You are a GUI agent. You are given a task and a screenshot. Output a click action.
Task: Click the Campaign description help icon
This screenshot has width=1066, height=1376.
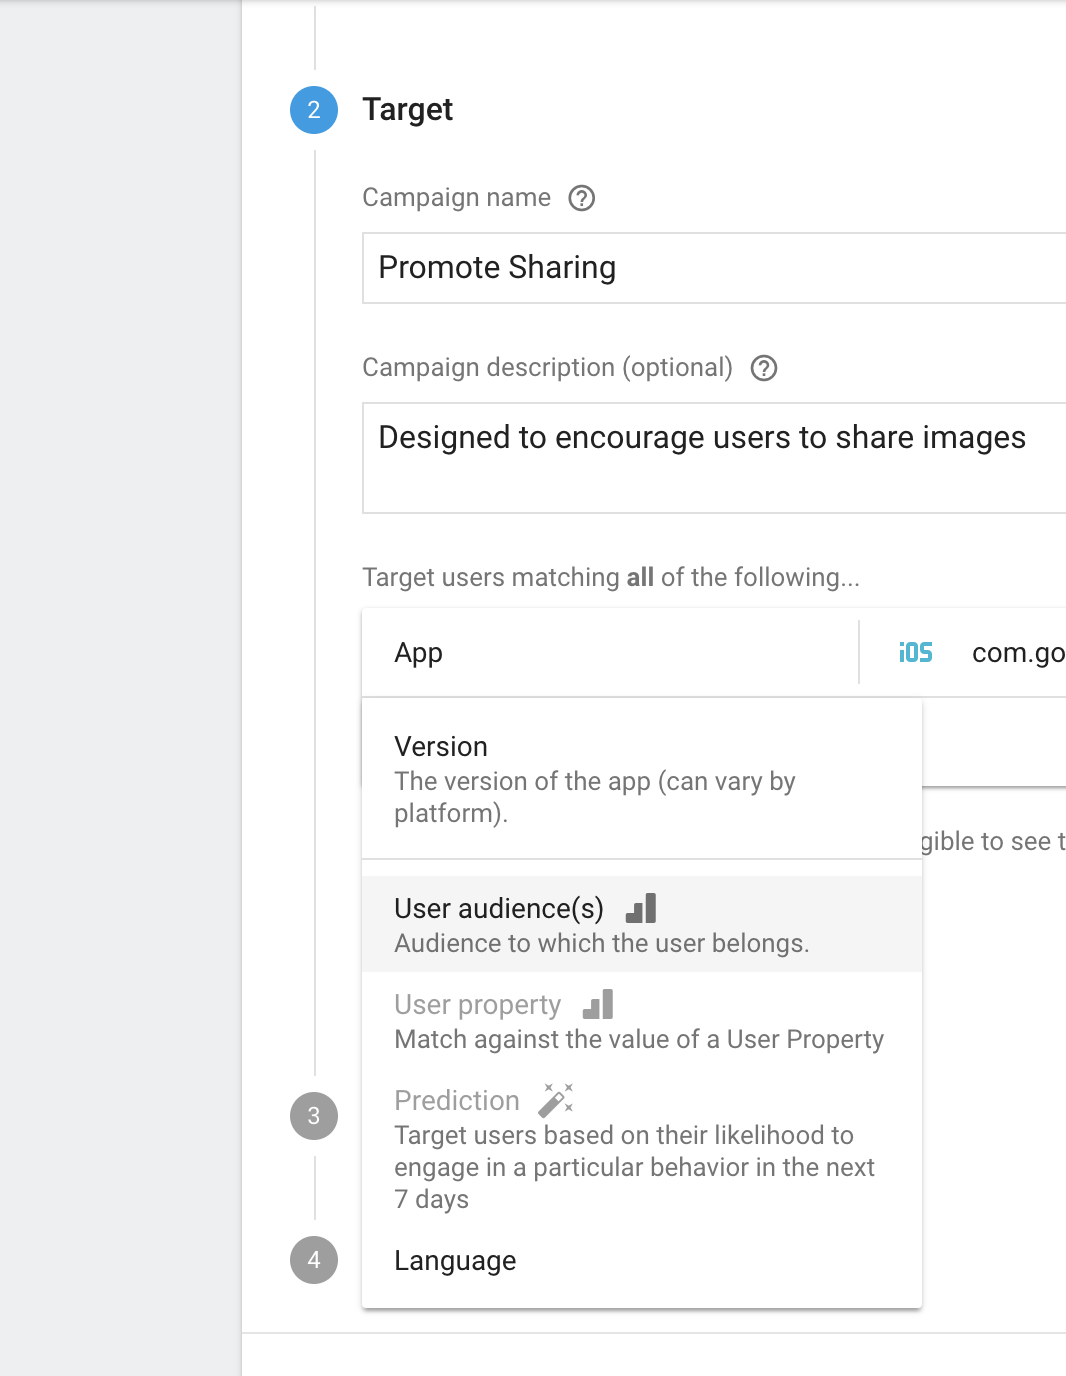click(764, 368)
